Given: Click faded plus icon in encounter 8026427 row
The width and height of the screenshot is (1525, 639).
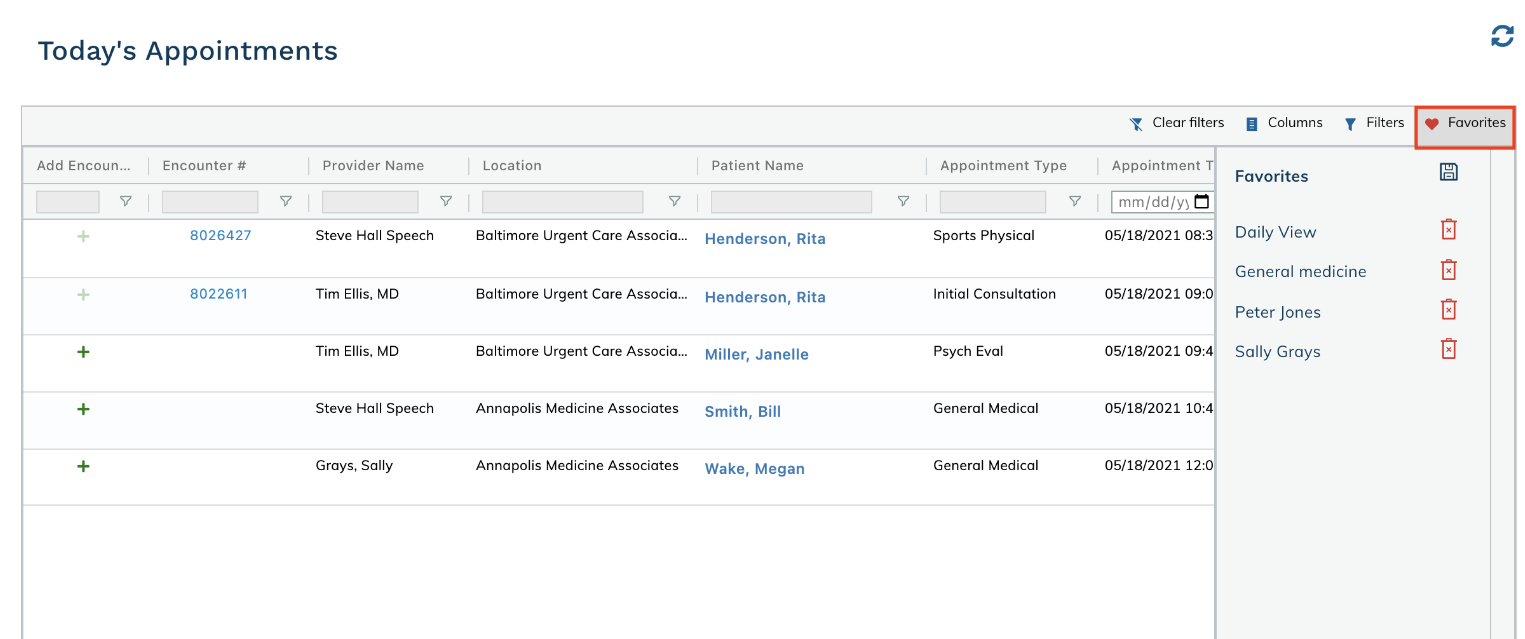Looking at the screenshot, I should 83,236.
